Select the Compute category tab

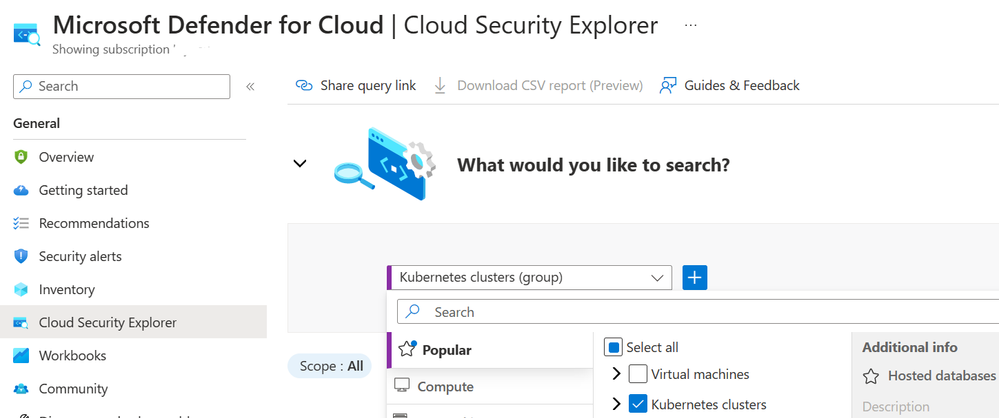pos(490,386)
